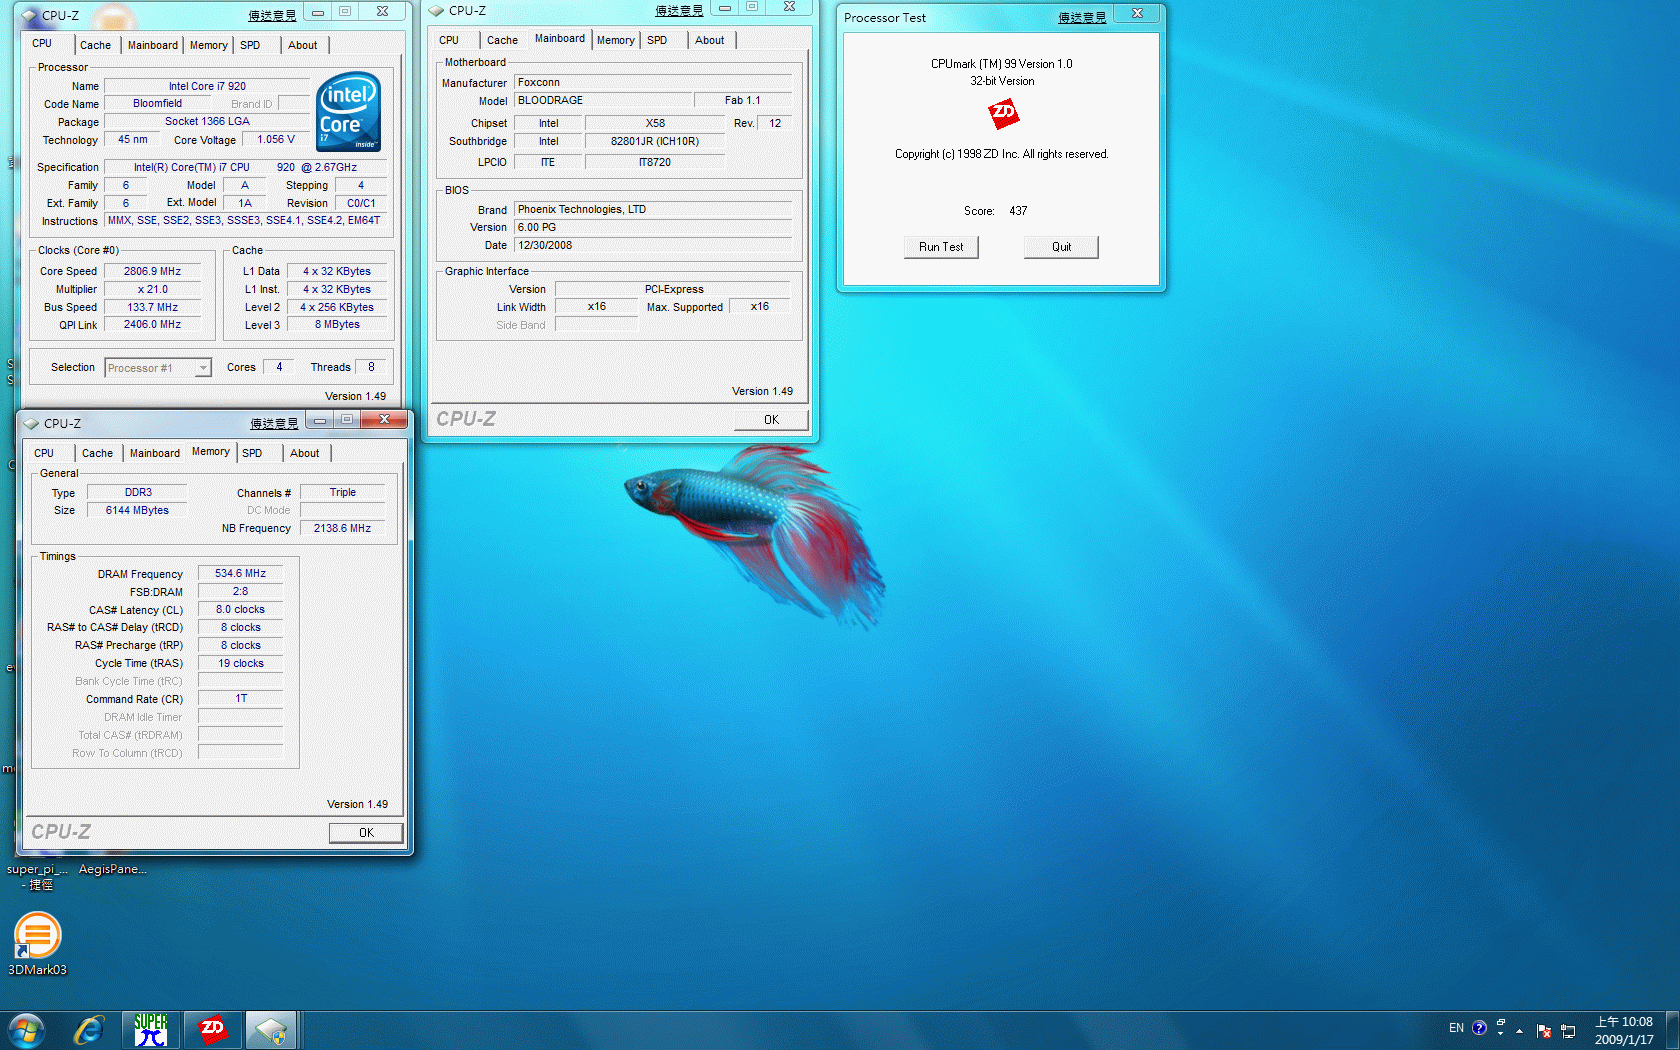Click the network tray icon

coord(1568,1031)
